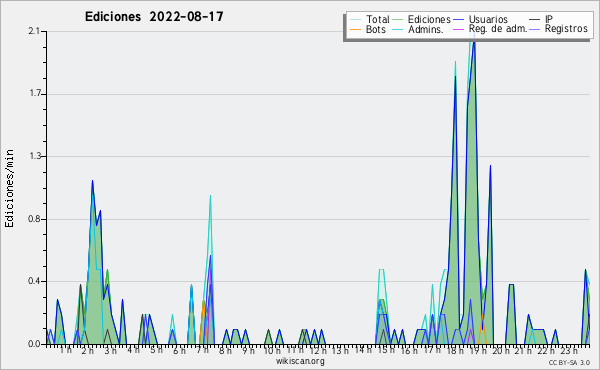Click the '1 h' x-axis label
The width and height of the screenshot is (600, 370).
[65, 350]
